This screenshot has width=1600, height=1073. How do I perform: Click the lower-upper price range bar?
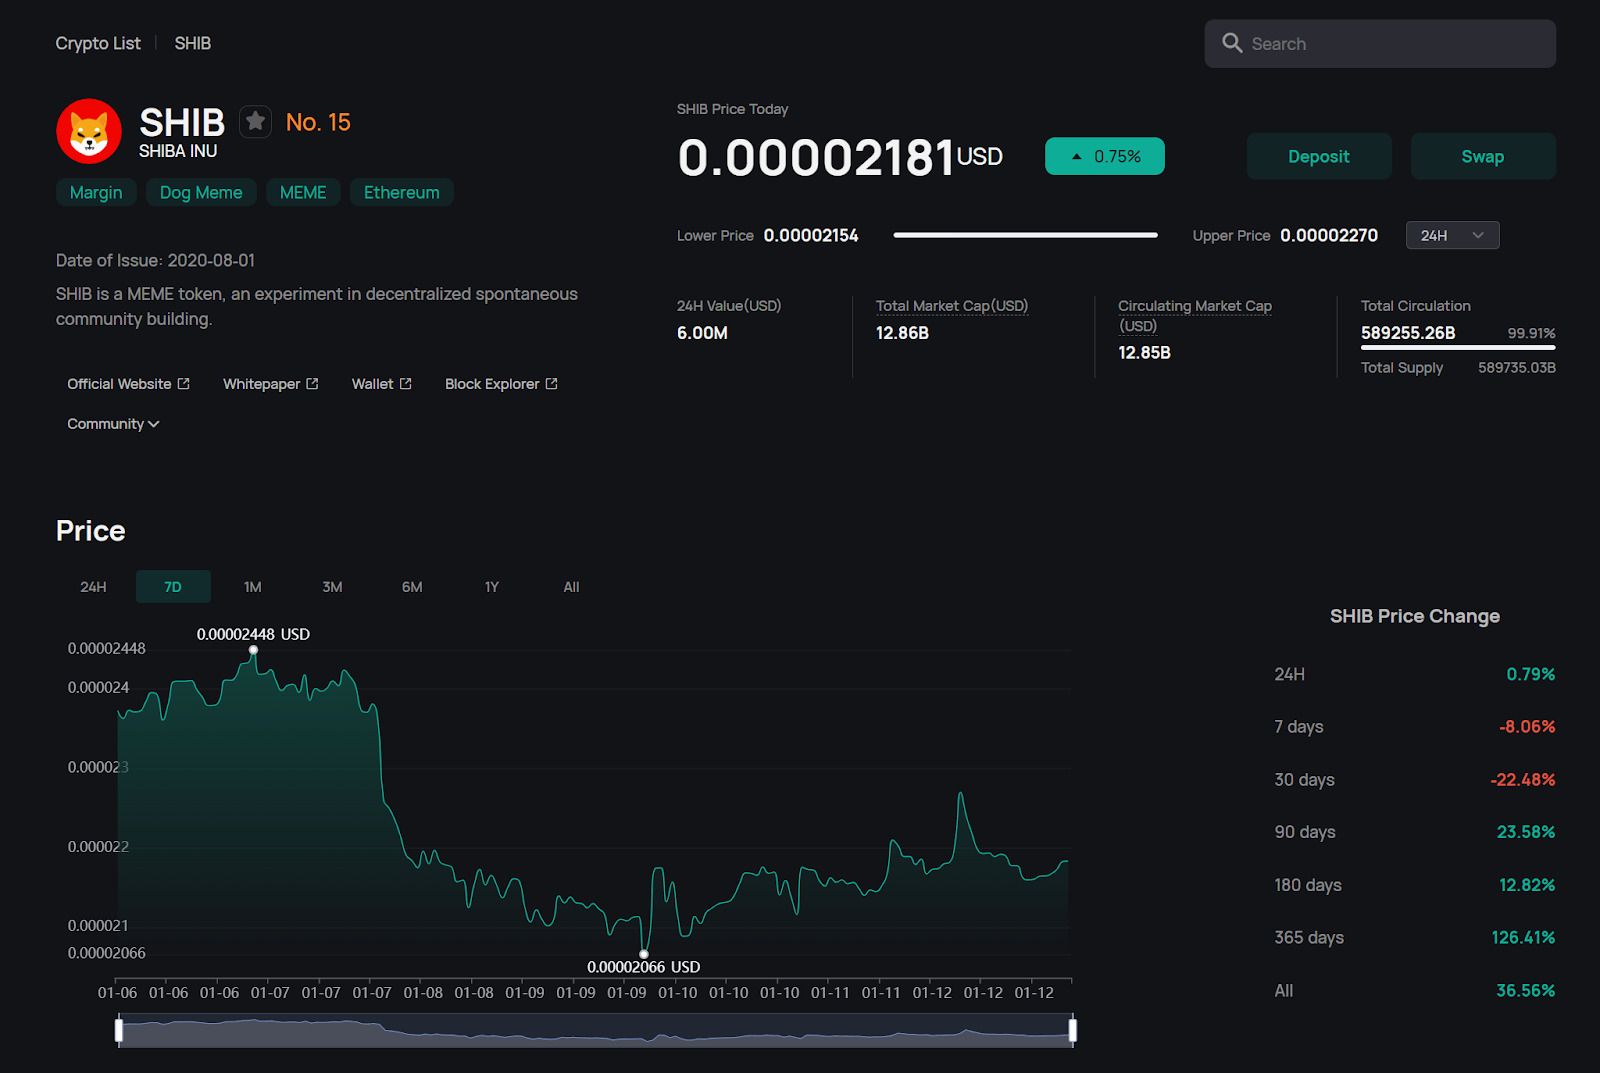click(x=1026, y=235)
